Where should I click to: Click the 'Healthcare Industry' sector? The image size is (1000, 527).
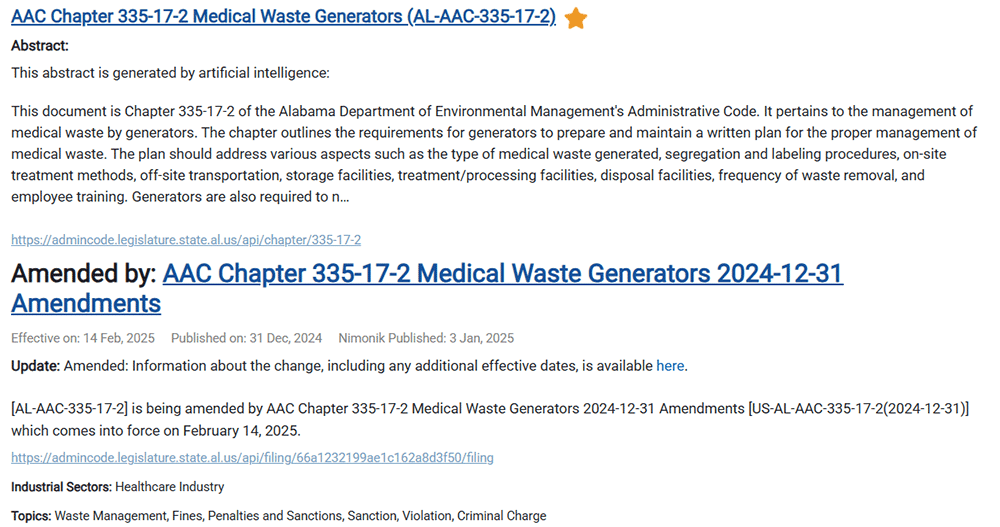point(170,487)
